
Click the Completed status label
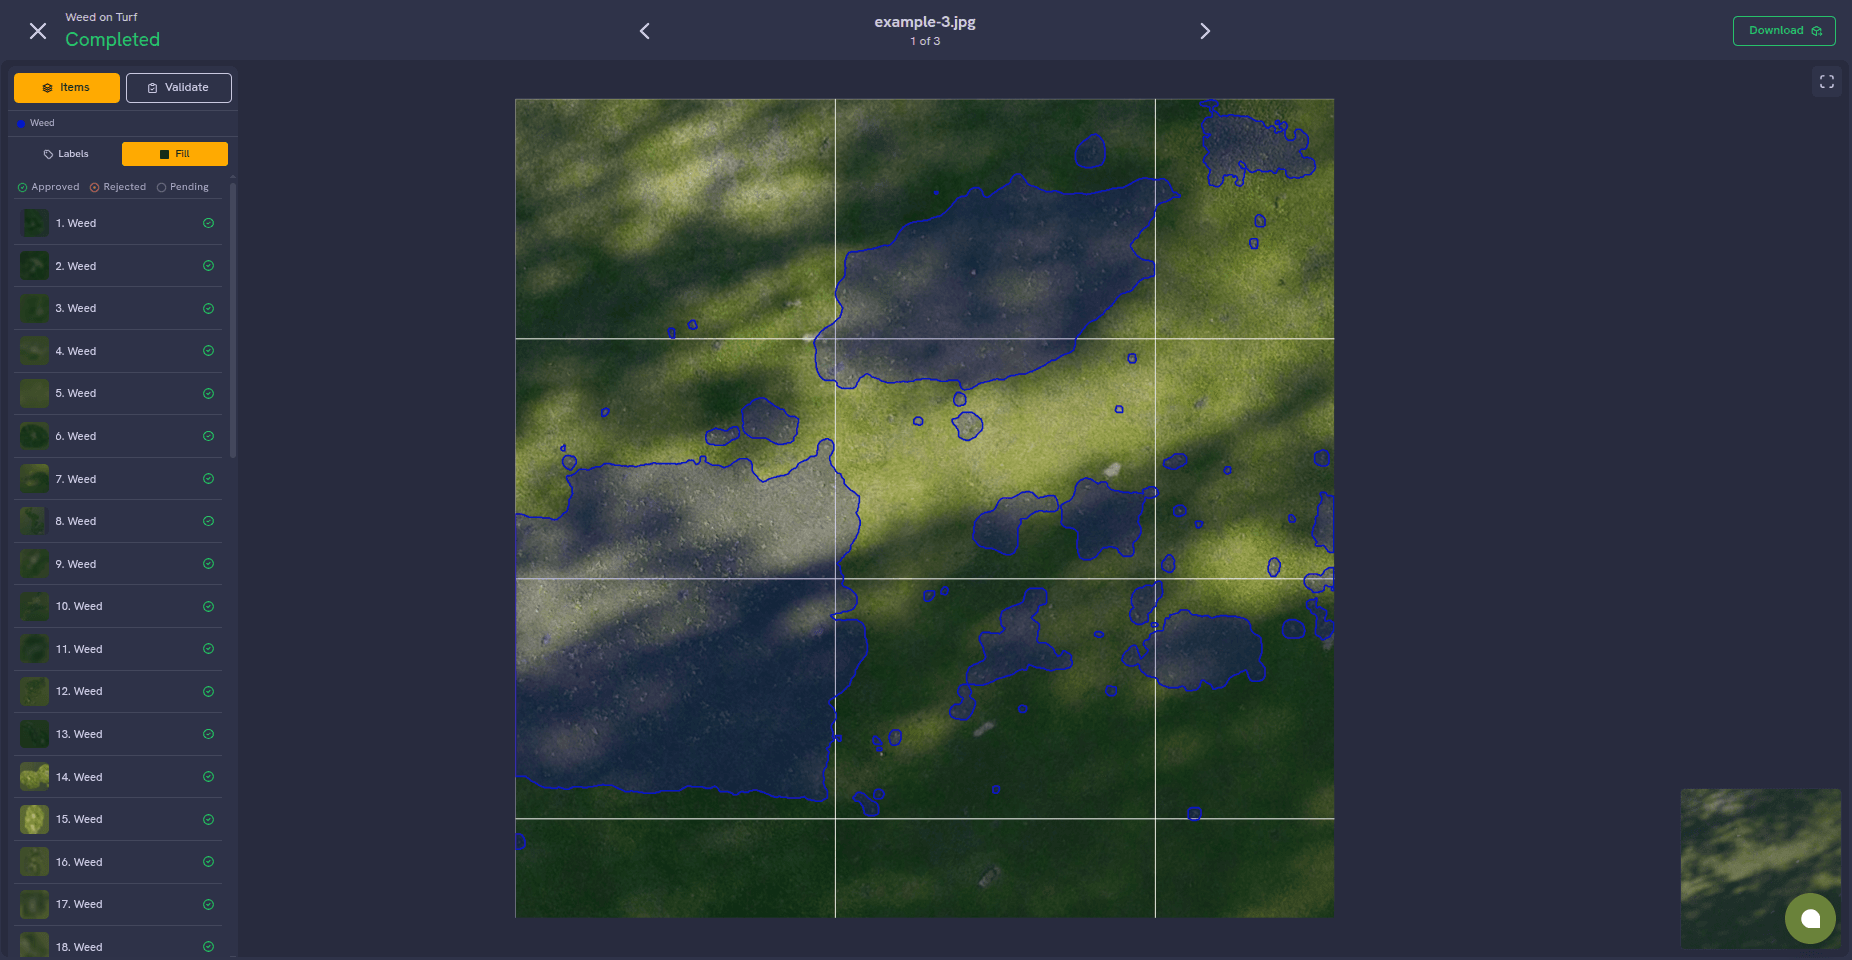113,40
